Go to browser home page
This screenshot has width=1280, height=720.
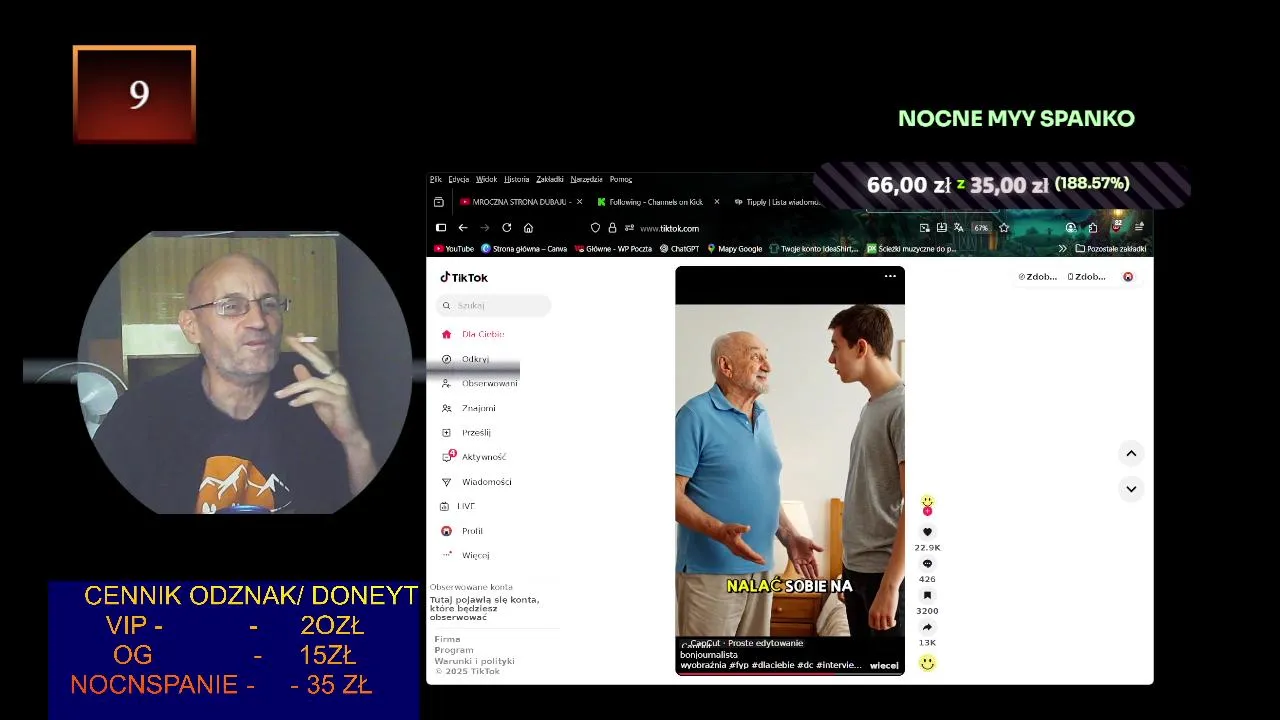click(528, 228)
